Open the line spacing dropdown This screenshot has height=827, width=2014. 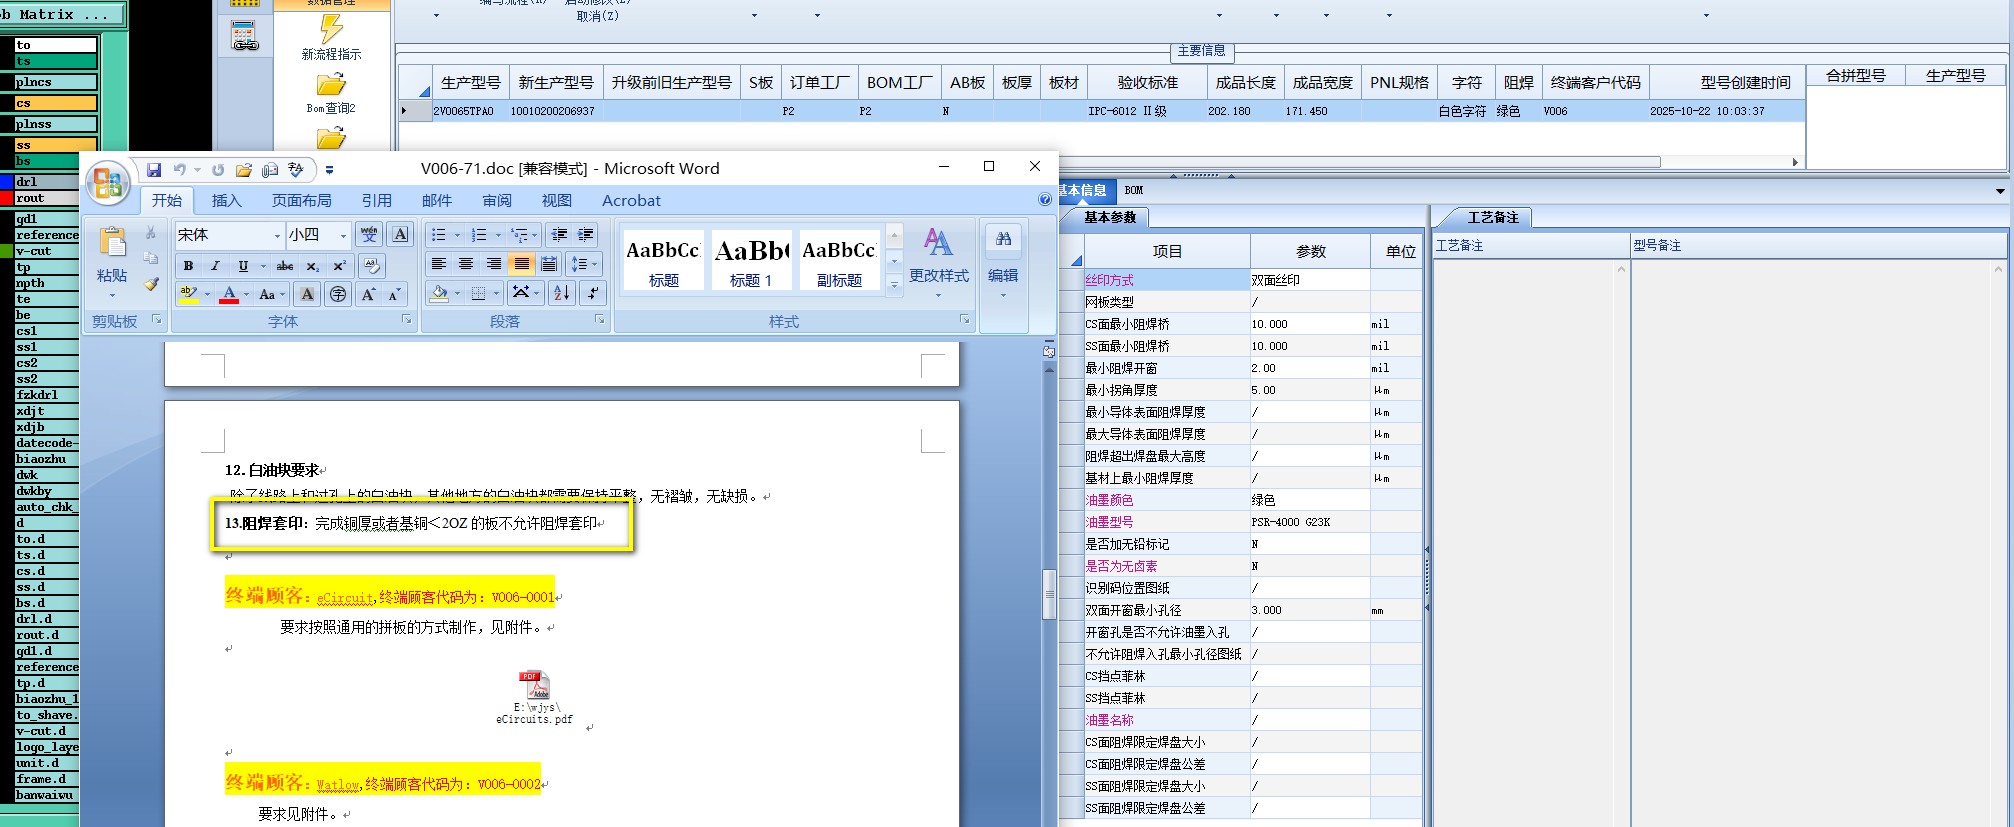tap(582, 264)
